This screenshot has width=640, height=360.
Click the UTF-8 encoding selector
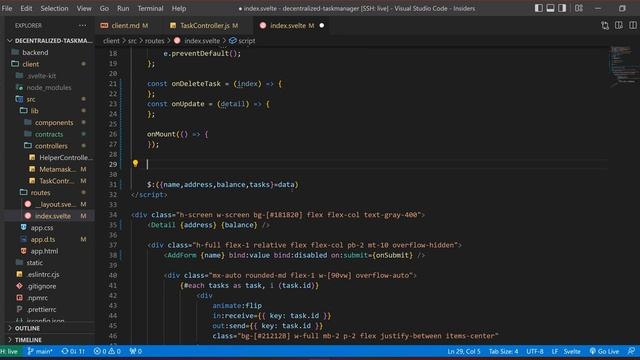coord(535,351)
